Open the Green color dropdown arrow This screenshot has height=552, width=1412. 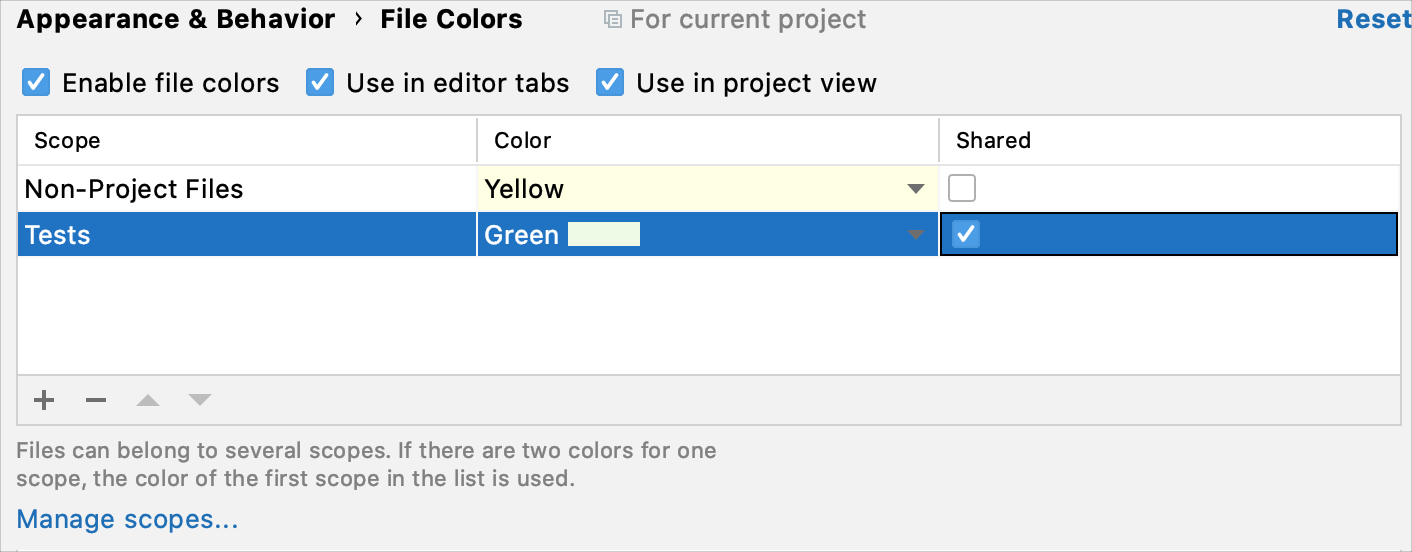(x=914, y=235)
